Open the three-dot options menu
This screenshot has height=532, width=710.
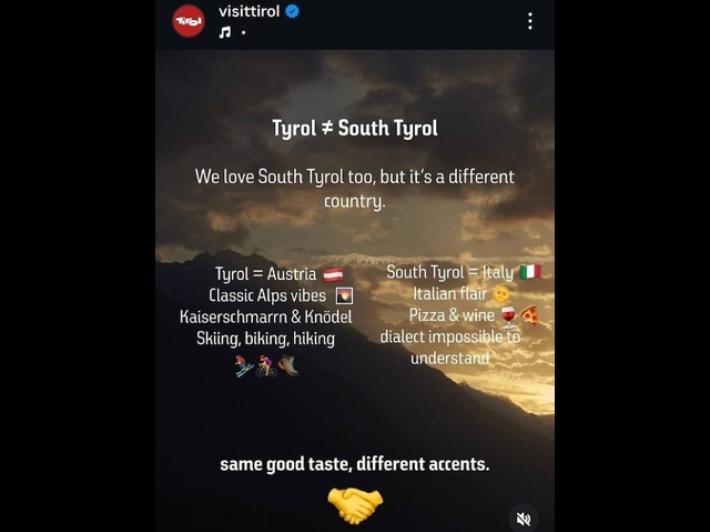point(530,21)
